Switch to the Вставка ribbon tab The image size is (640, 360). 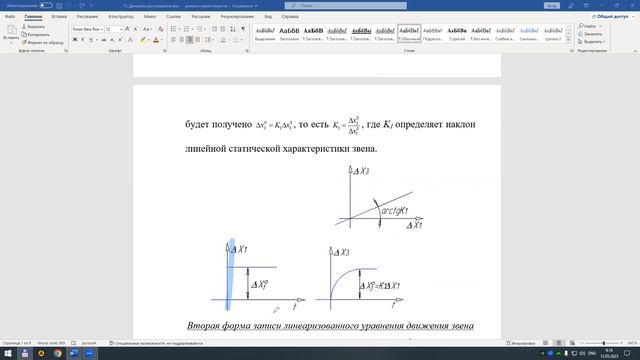(x=59, y=16)
